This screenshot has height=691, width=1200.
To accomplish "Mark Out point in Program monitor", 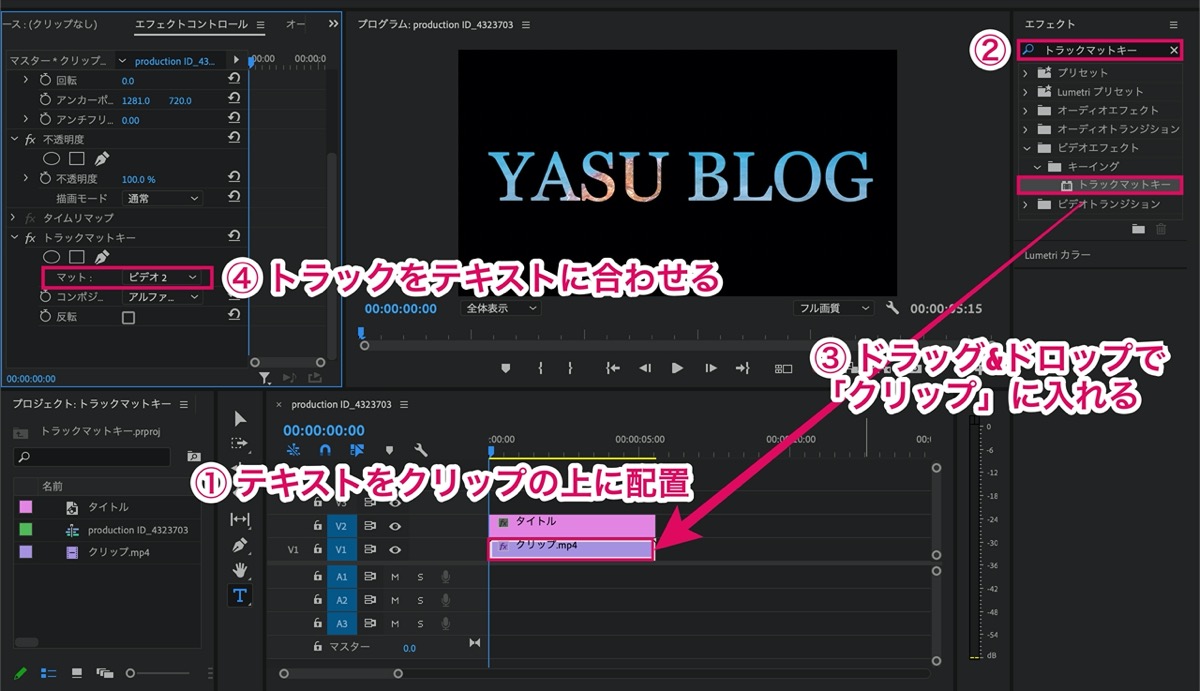I will pyautogui.click(x=570, y=368).
